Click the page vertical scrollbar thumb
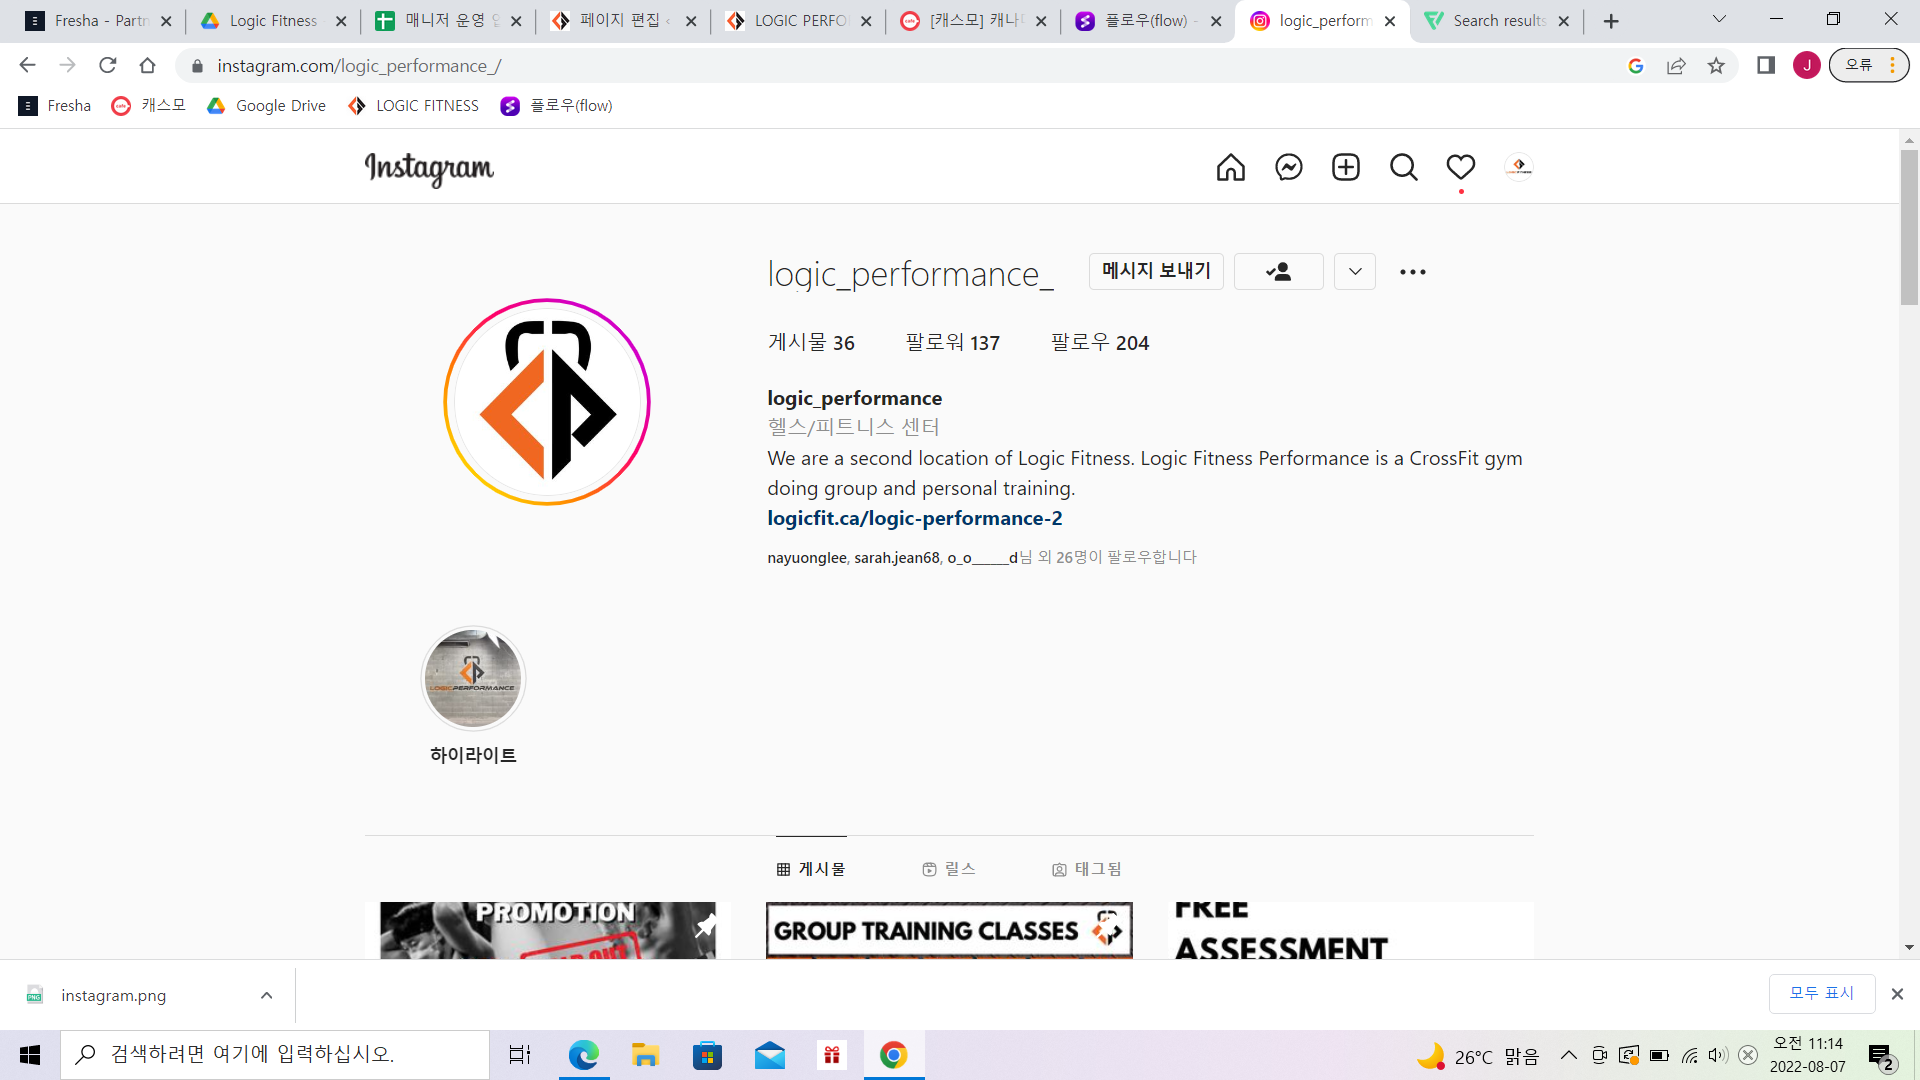This screenshot has width=1920, height=1080. point(1909,228)
